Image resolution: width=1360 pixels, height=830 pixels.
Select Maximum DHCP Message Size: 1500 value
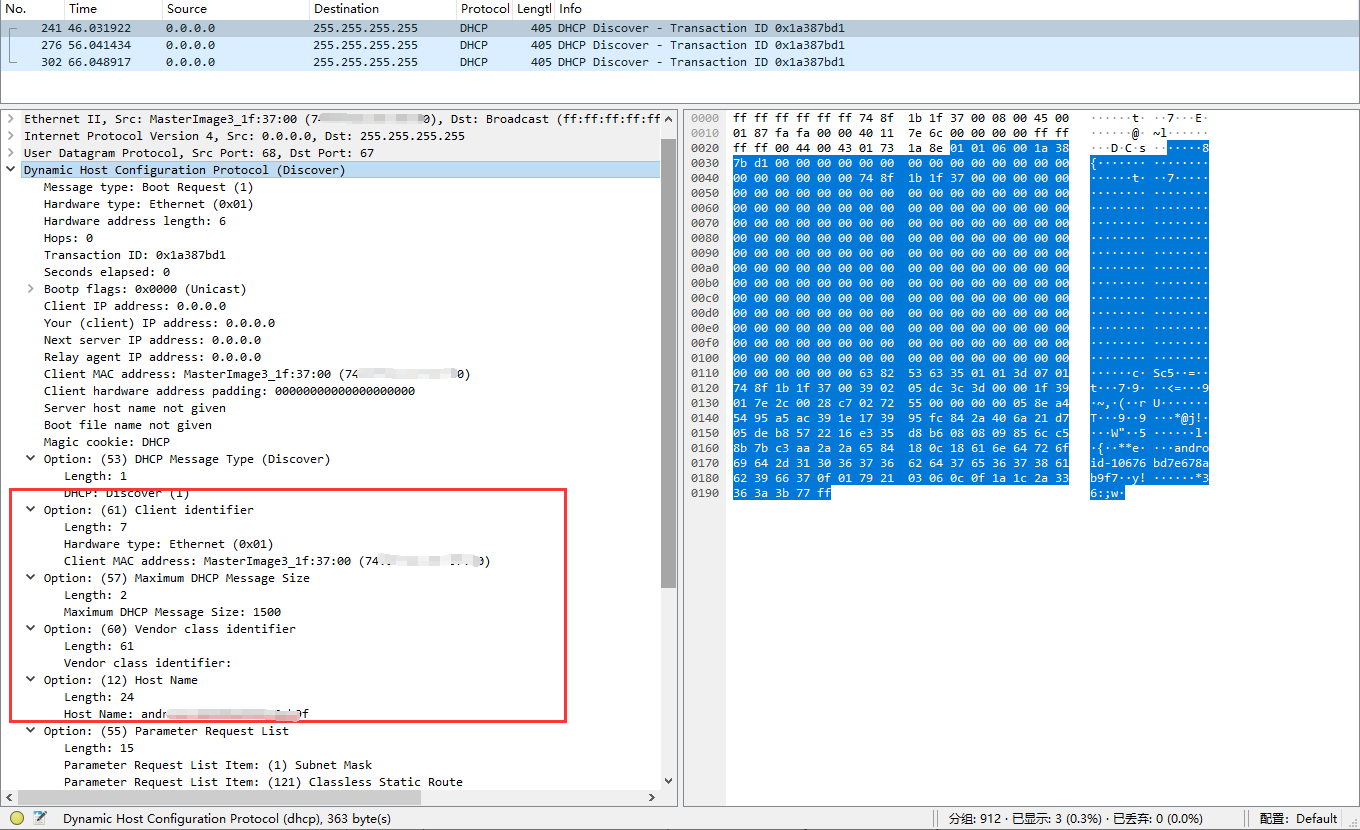pos(172,612)
